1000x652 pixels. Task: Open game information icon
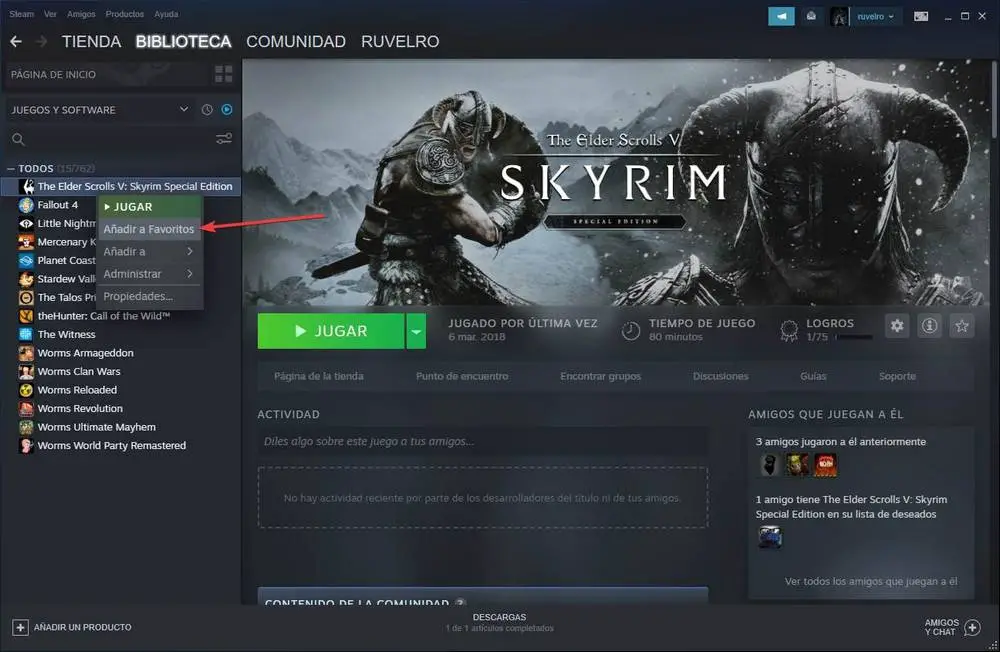[x=929, y=326]
